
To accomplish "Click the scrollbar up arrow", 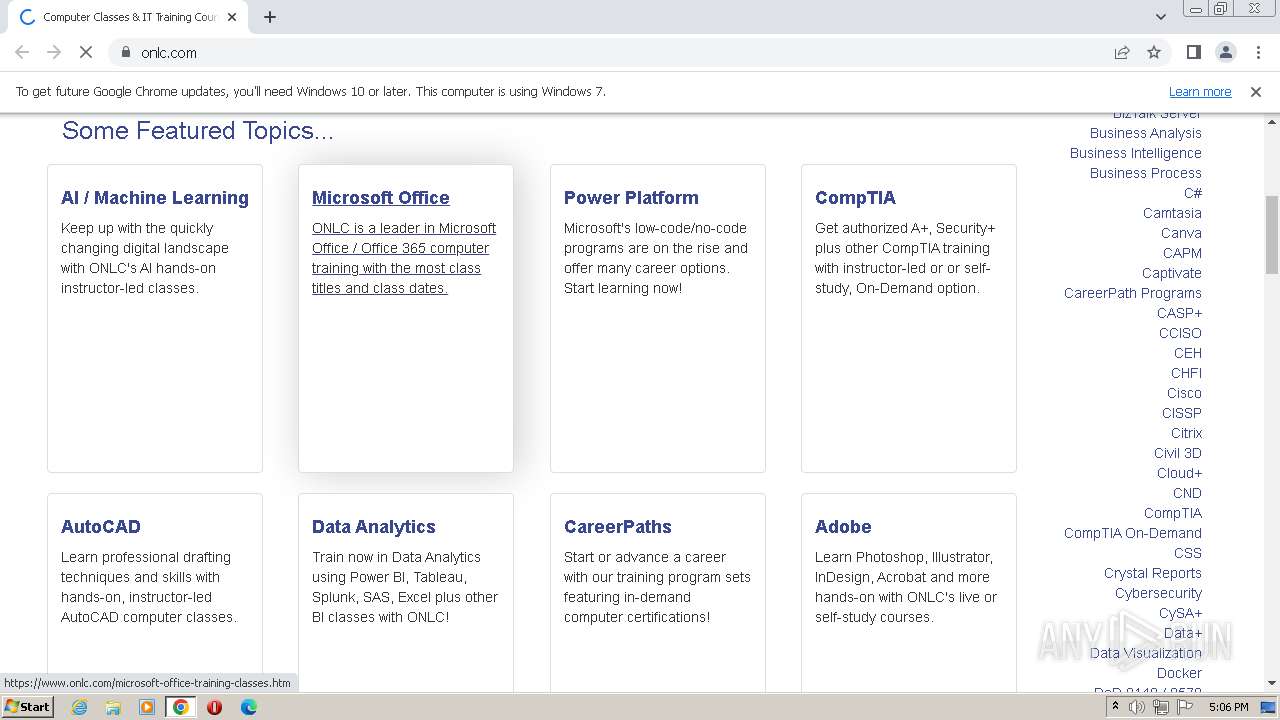I will tap(1272, 121).
